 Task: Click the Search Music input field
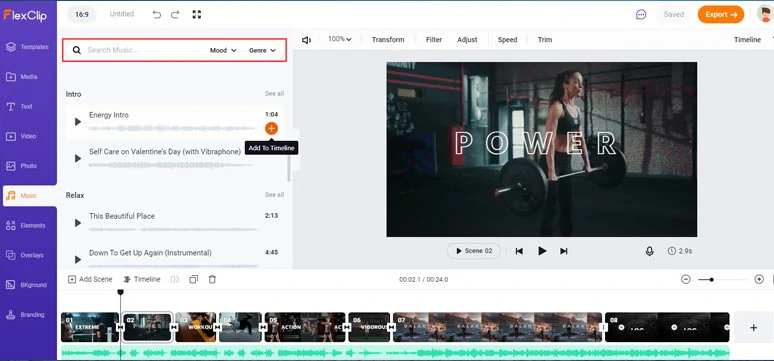(x=143, y=50)
